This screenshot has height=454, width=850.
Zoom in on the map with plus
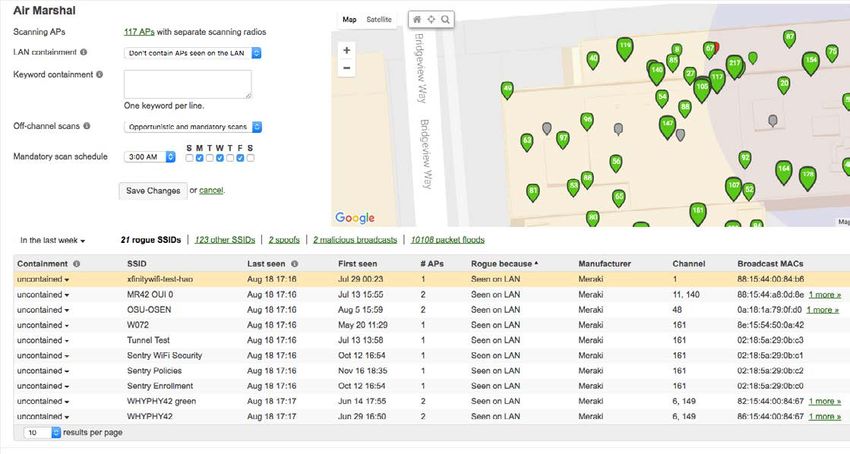[x=346, y=50]
